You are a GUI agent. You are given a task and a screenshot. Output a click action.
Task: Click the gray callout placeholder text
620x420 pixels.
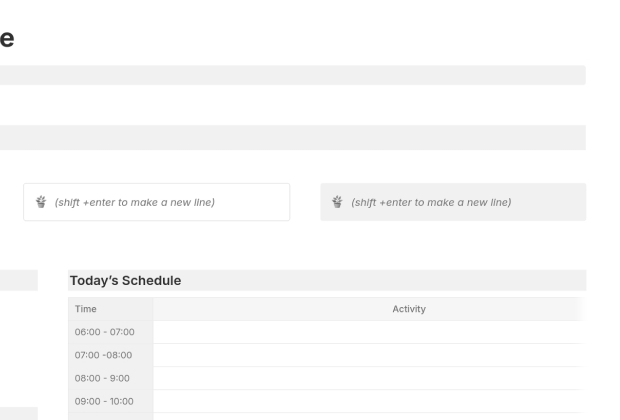432,202
